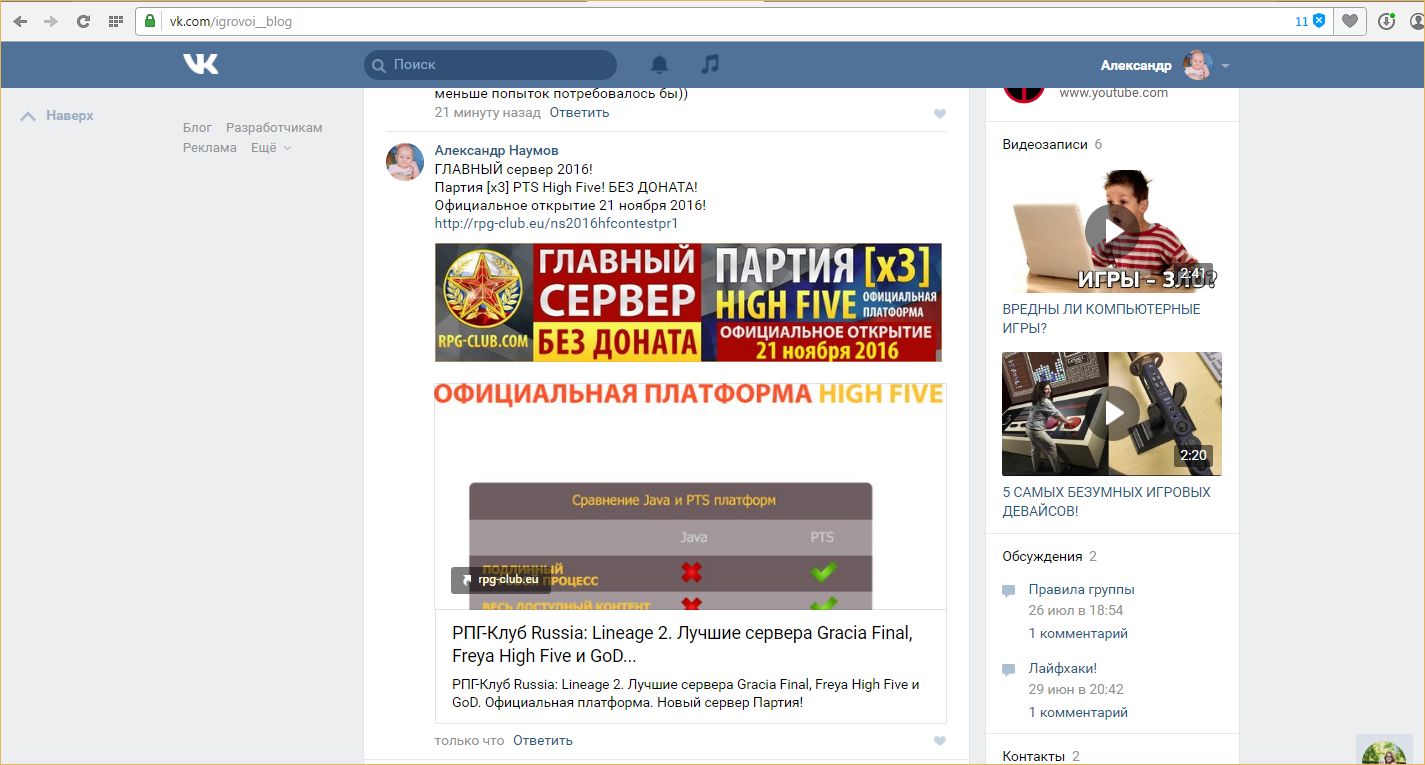
Task: Click the discussion bubble icon beside Лайфхаки!
Action: [1009, 670]
